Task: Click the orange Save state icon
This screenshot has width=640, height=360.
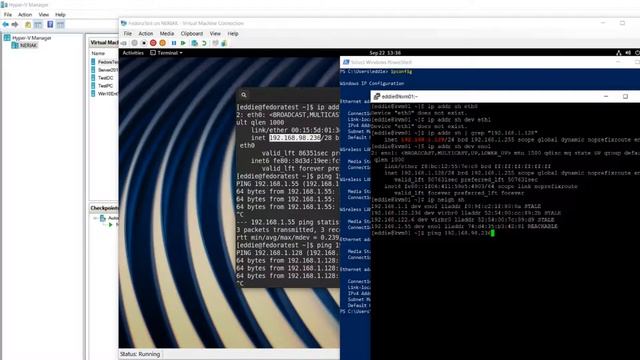Action: 162,43
